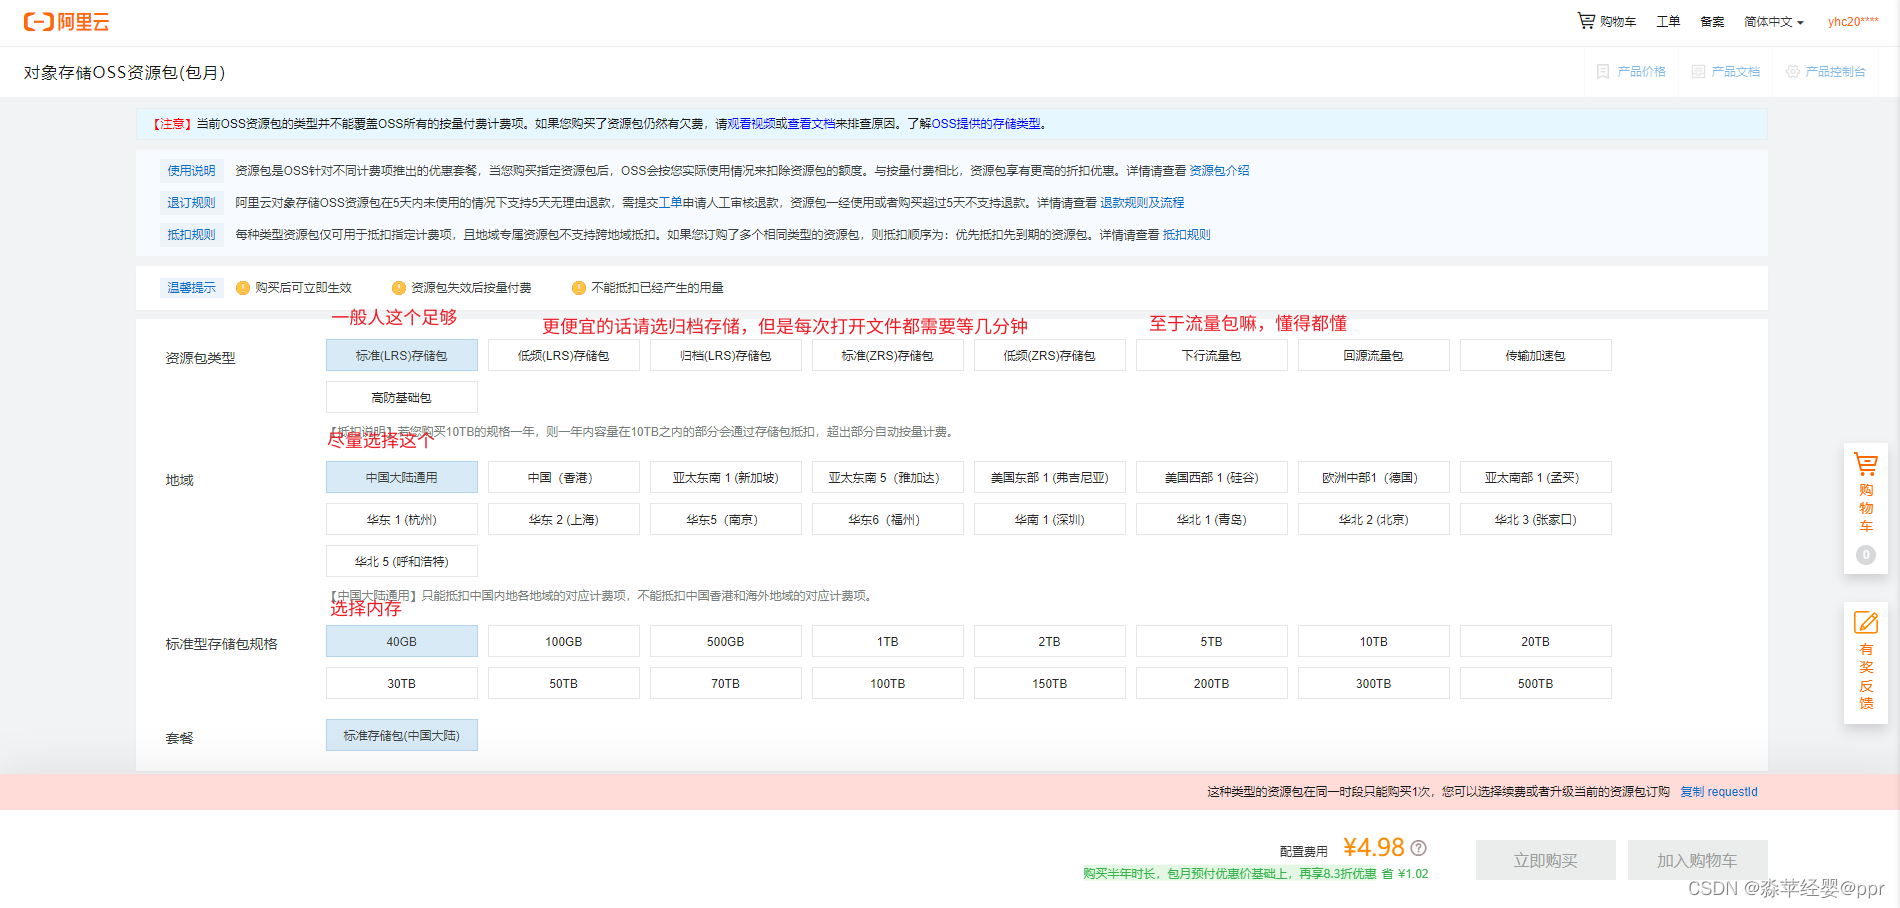
Task: Open 购物车 in top navigation
Action: (x=1618, y=22)
